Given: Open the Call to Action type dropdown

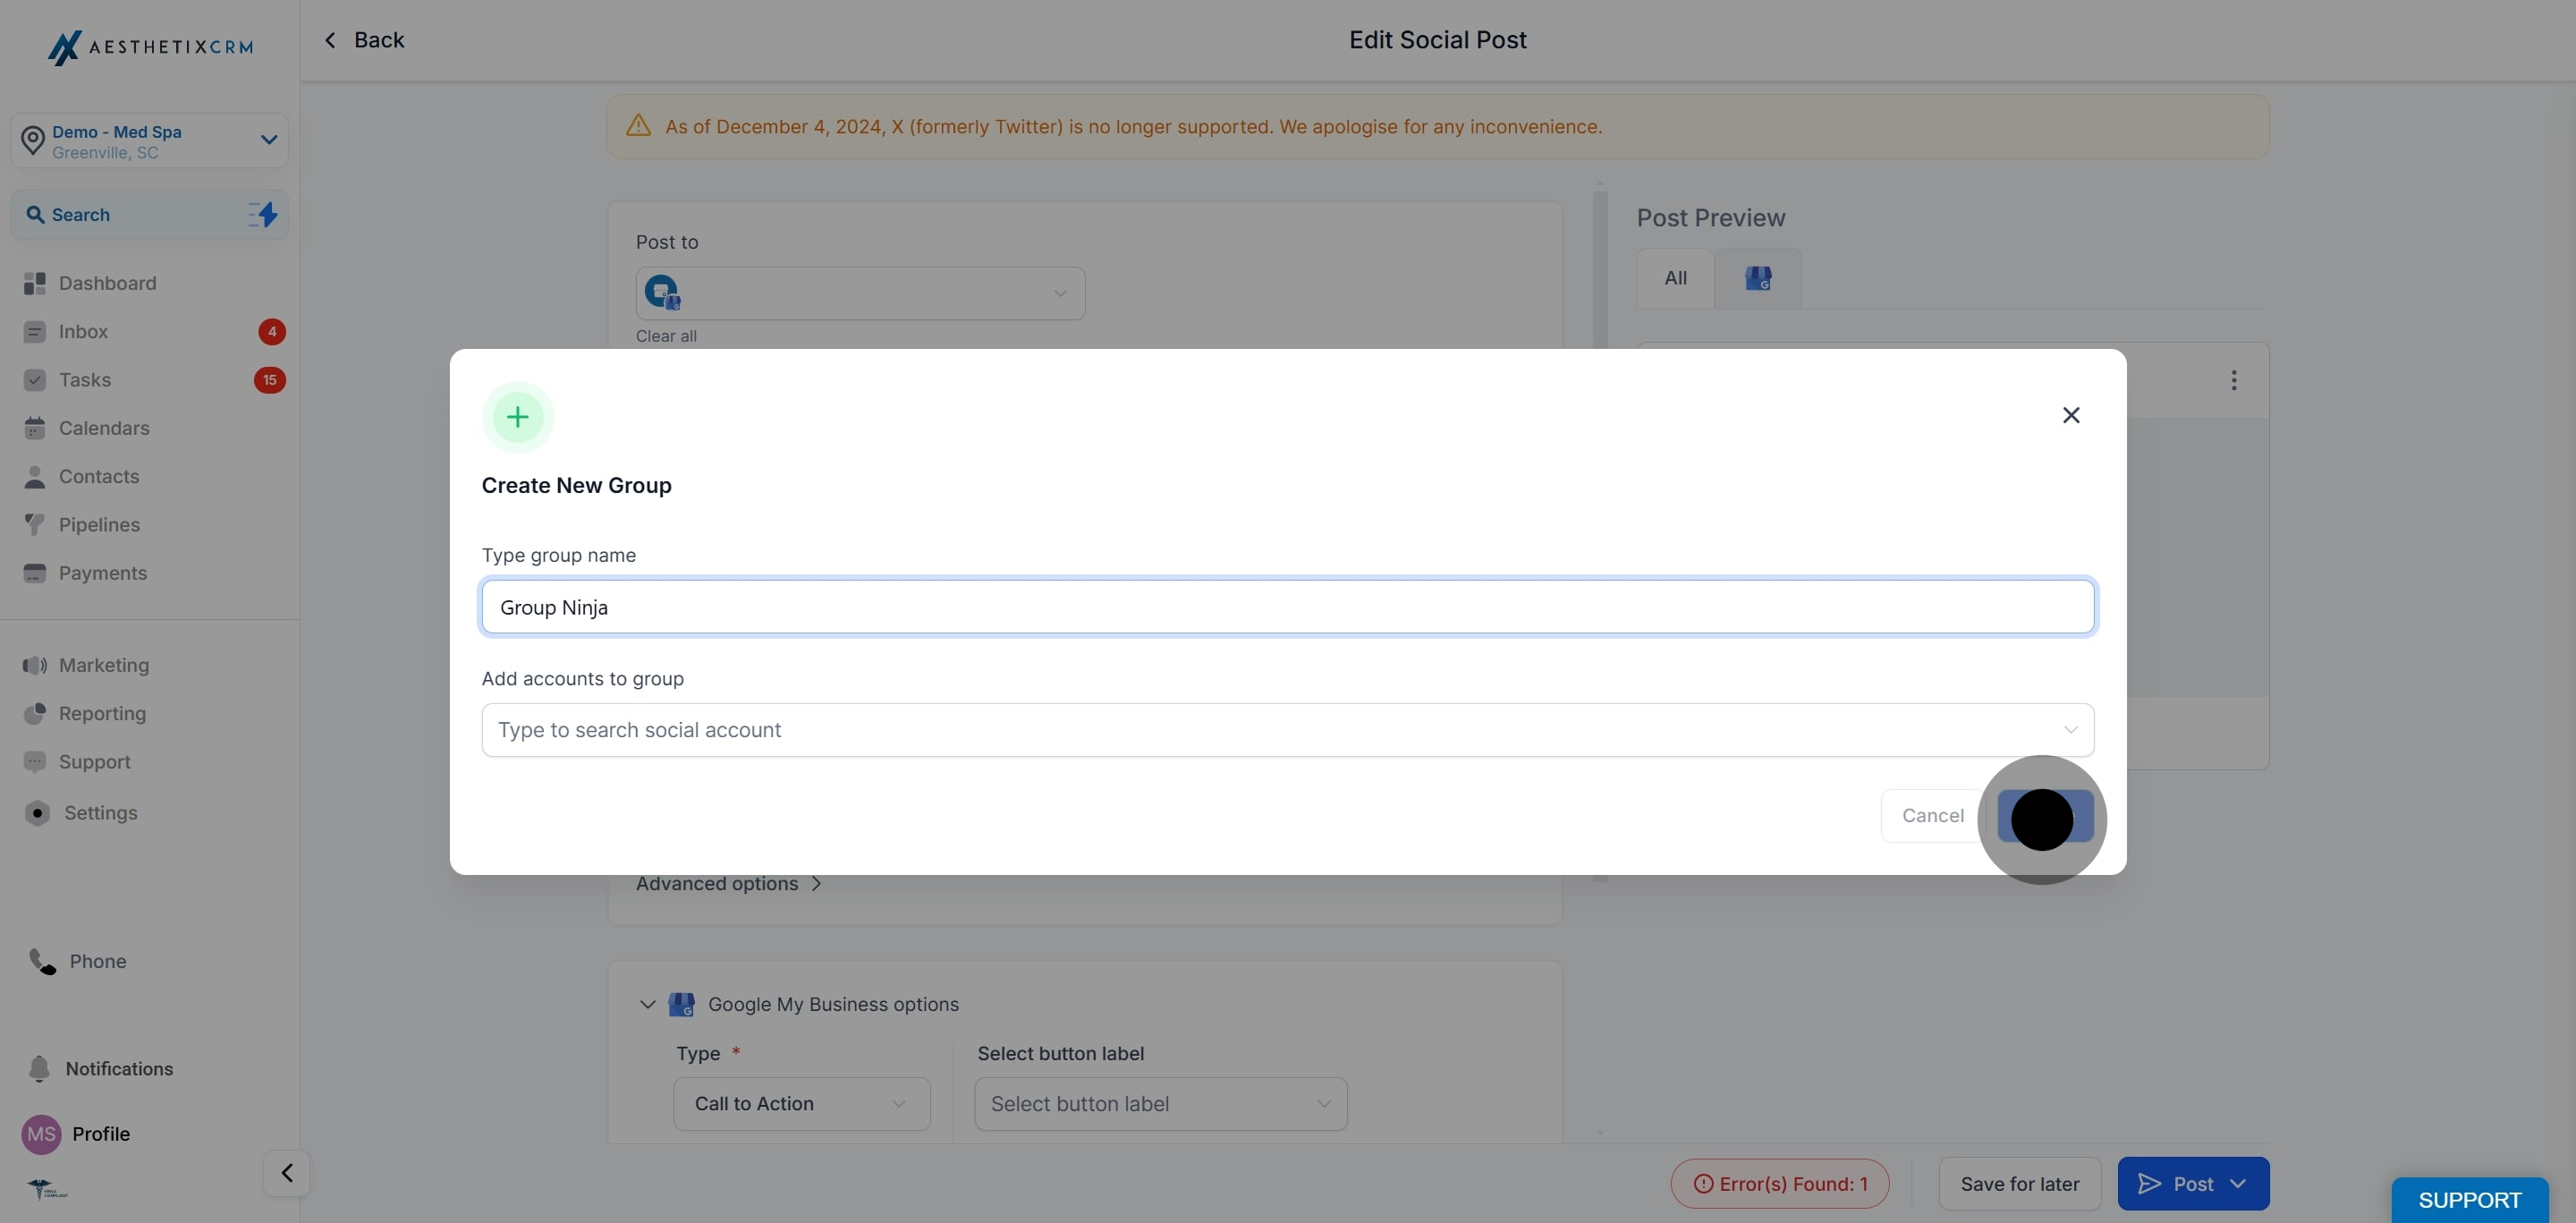Looking at the screenshot, I should click(x=802, y=1104).
